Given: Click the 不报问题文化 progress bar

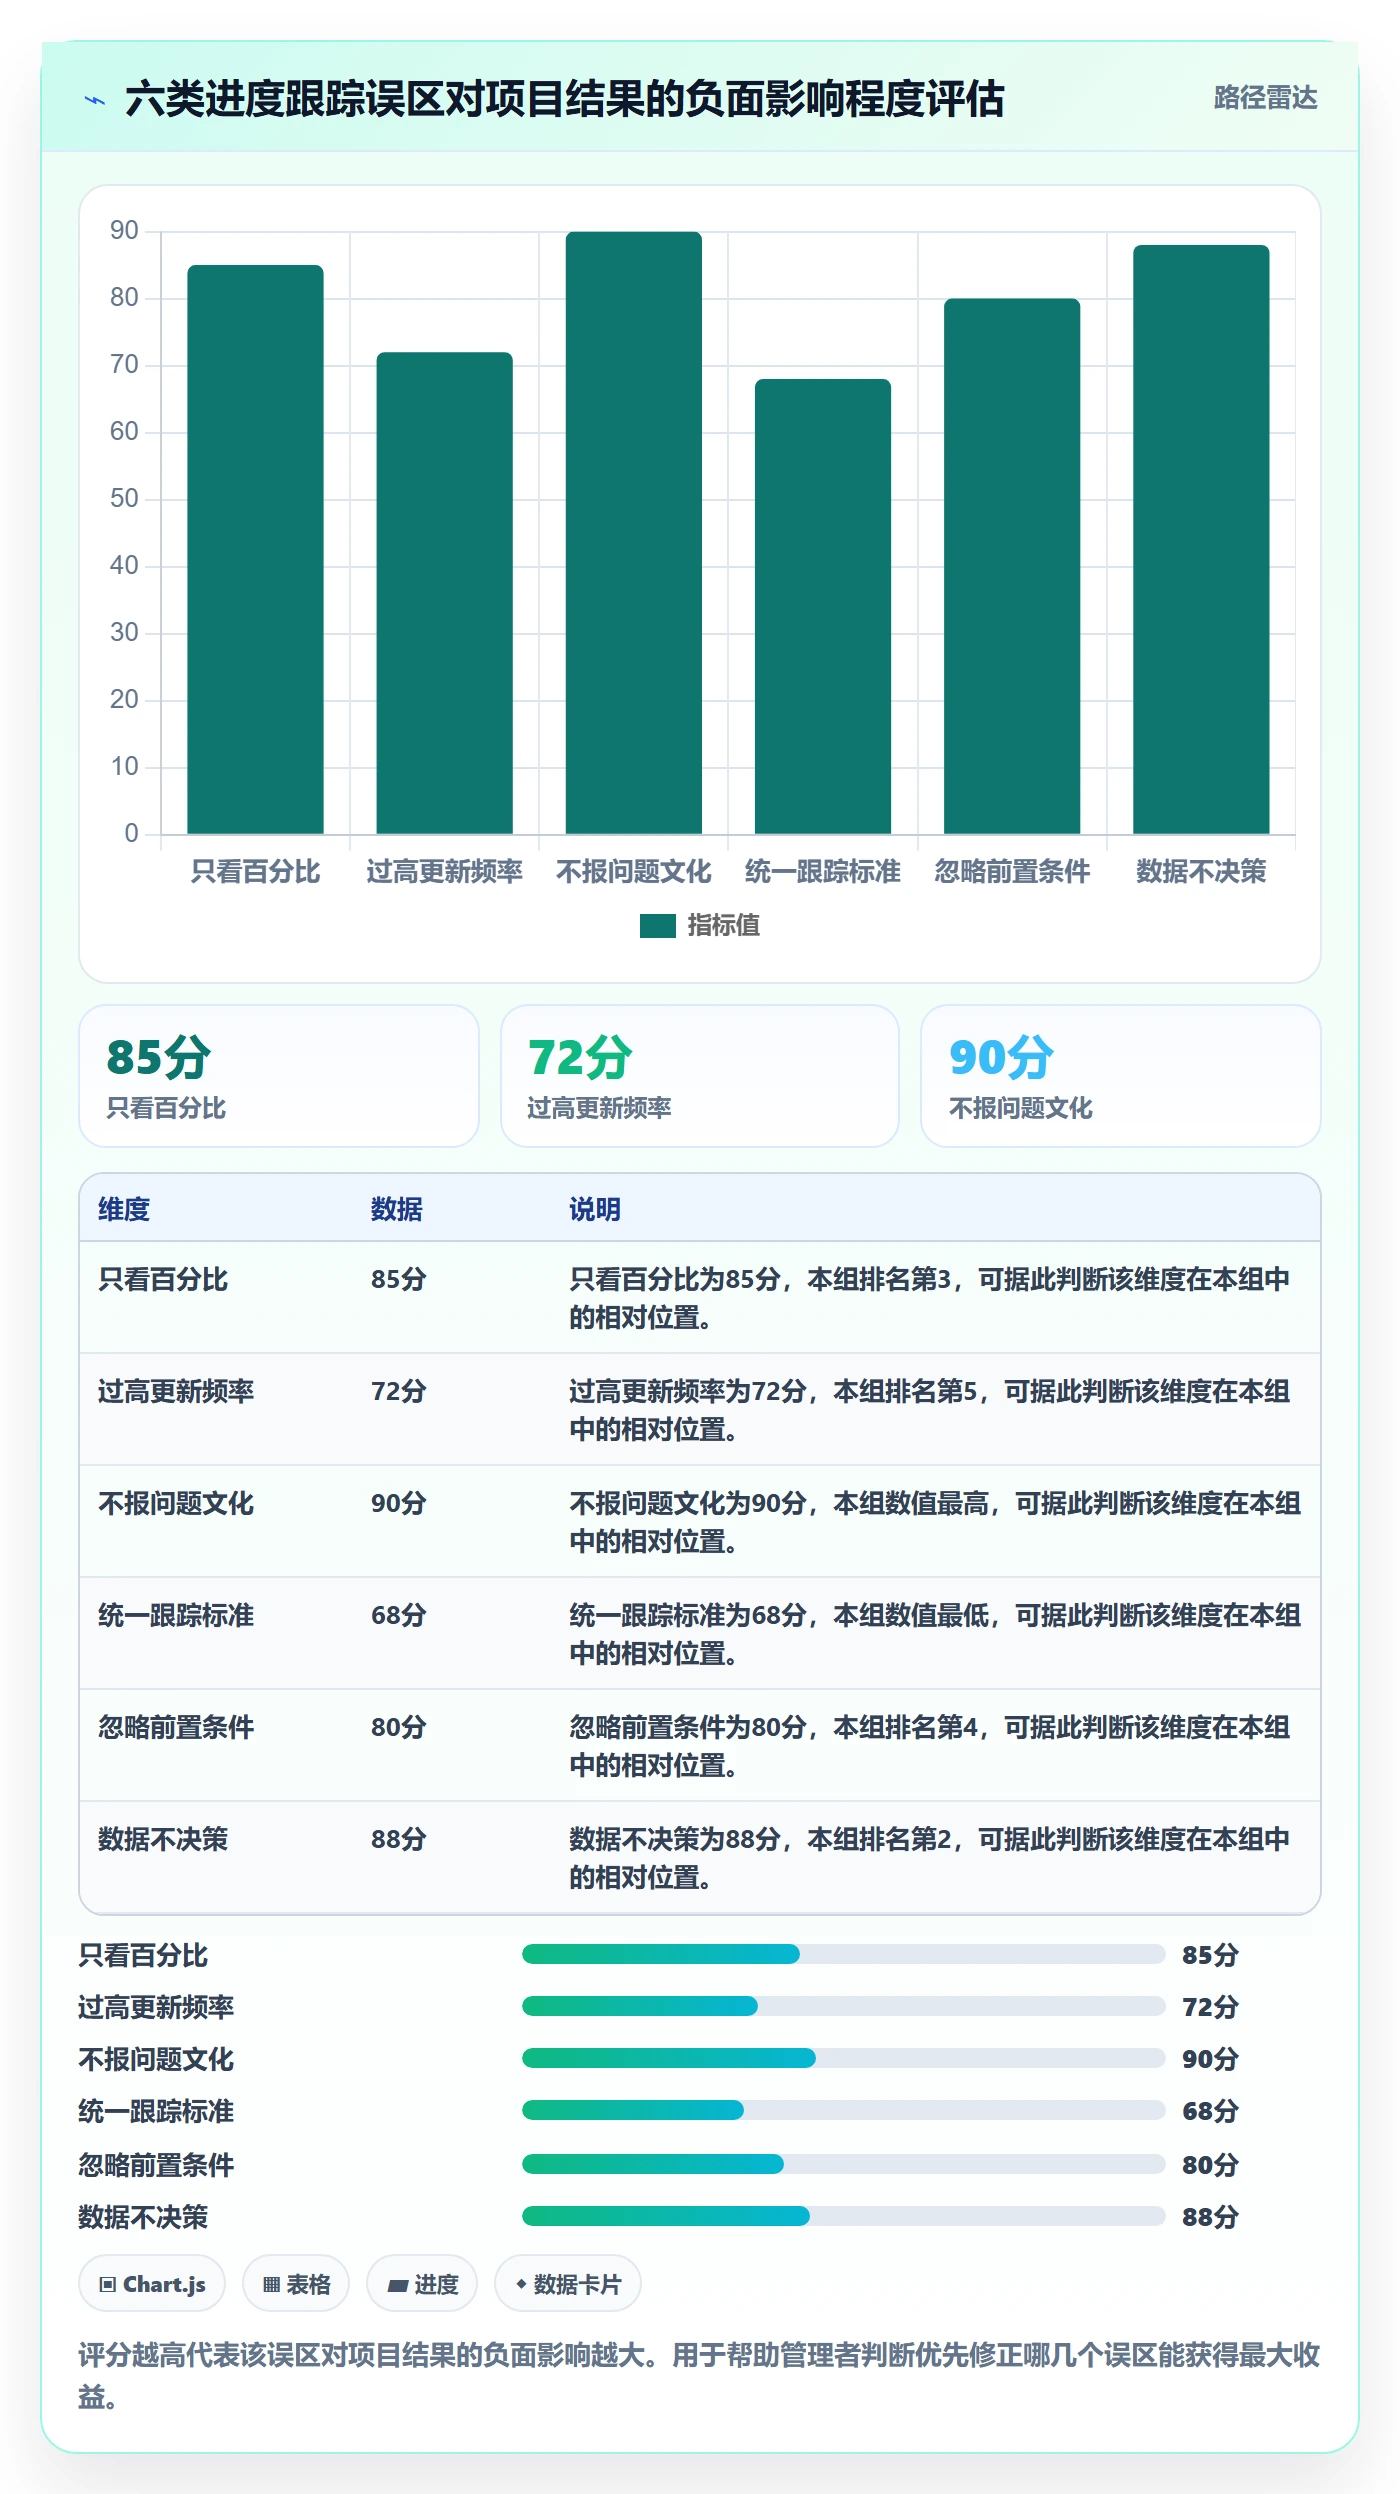Looking at the screenshot, I should pyautogui.click(x=844, y=2058).
